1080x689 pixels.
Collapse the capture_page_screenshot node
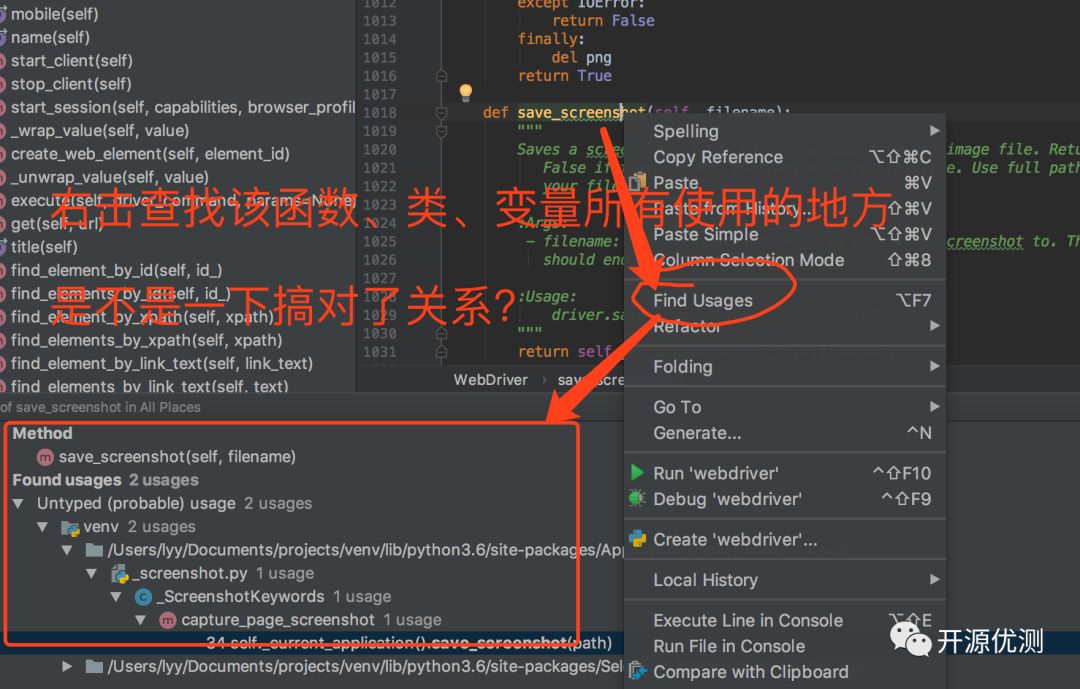click(x=141, y=620)
